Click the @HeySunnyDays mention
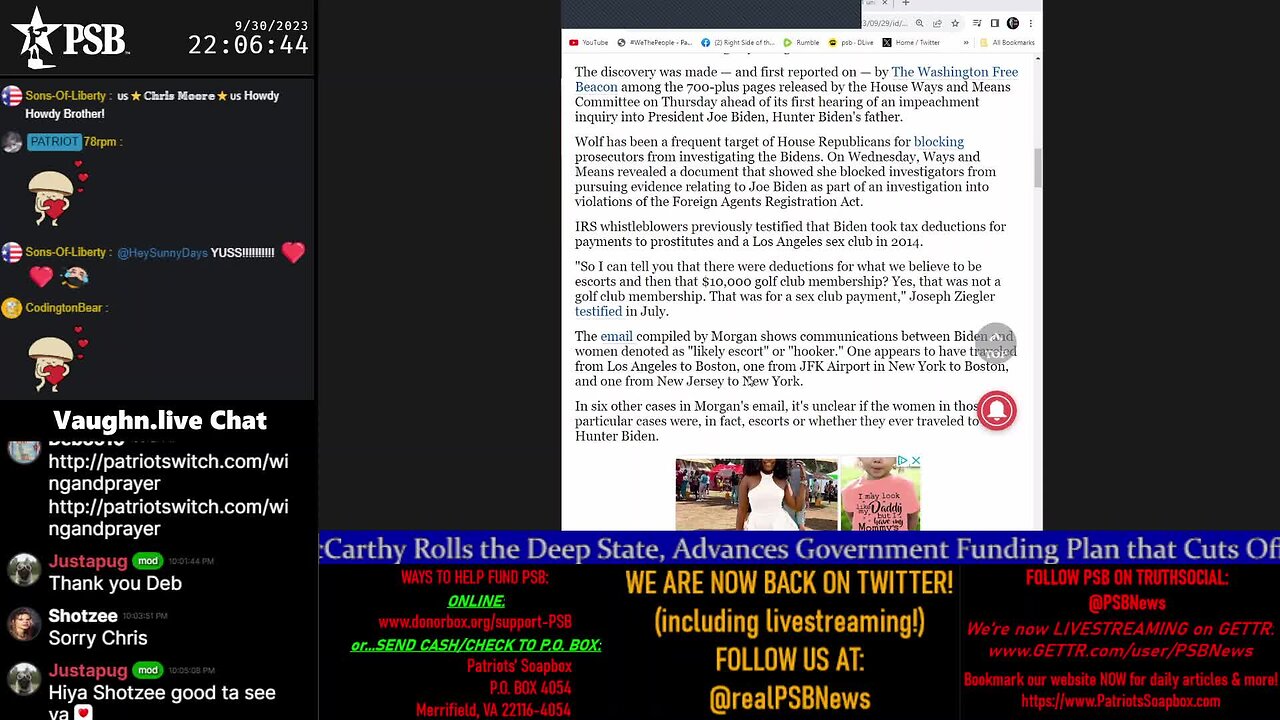 click(162, 253)
